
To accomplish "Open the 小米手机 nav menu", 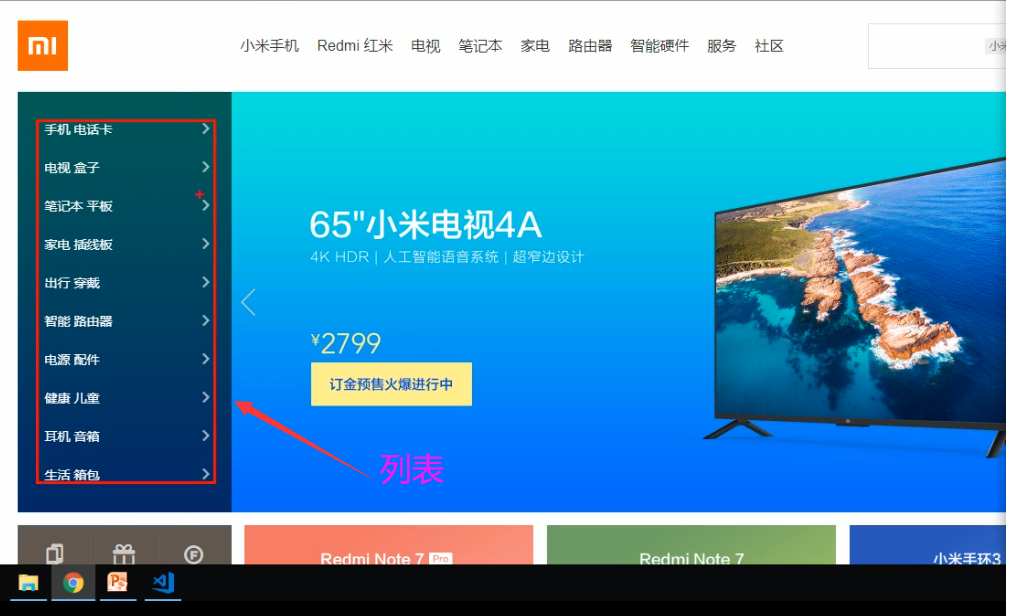I will click(269, 46).
